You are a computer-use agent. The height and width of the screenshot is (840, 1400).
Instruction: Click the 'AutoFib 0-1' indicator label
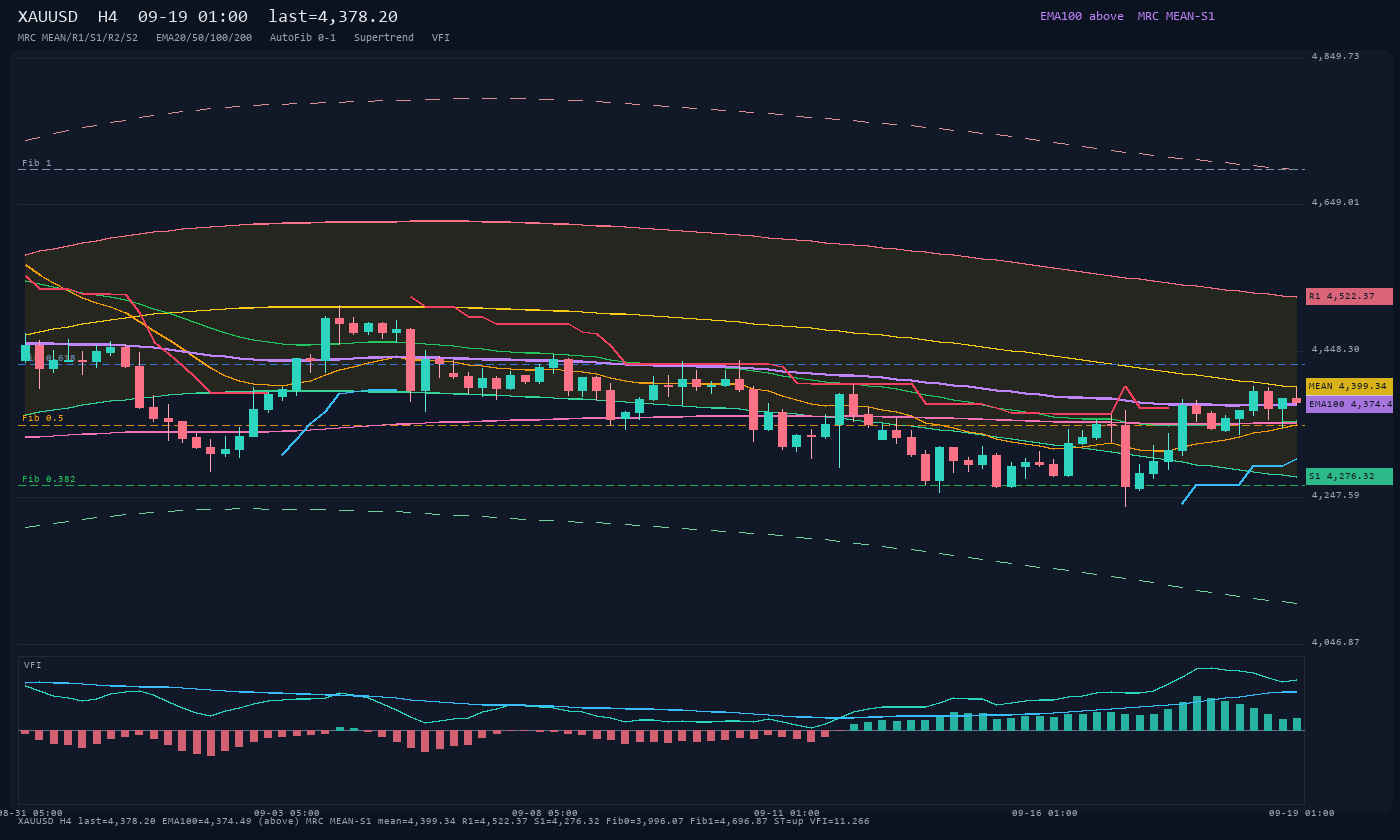tap(303, 38)
